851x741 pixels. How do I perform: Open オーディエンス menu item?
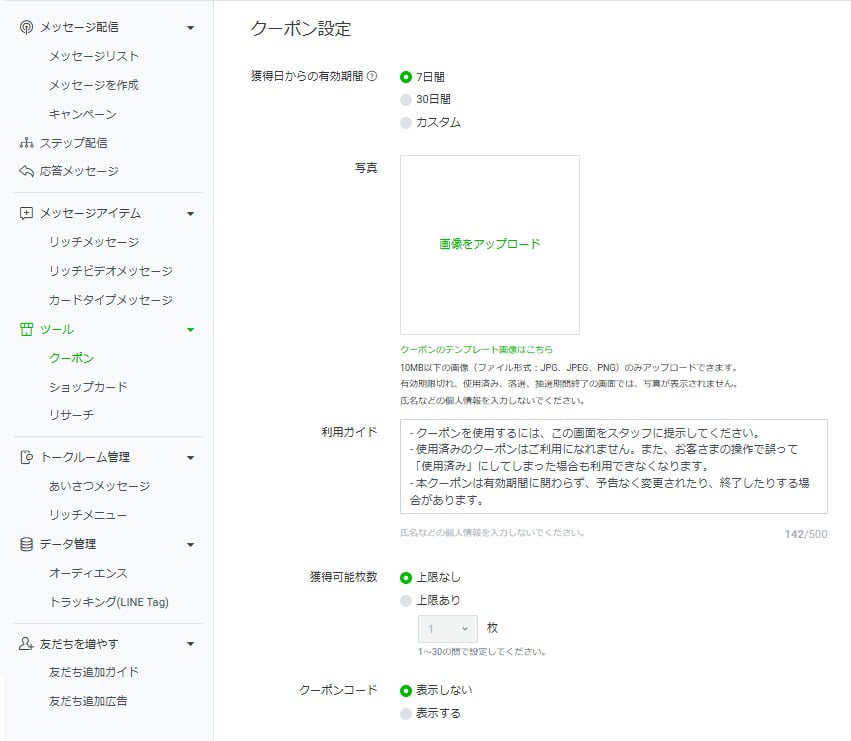(x=88, y=573)
